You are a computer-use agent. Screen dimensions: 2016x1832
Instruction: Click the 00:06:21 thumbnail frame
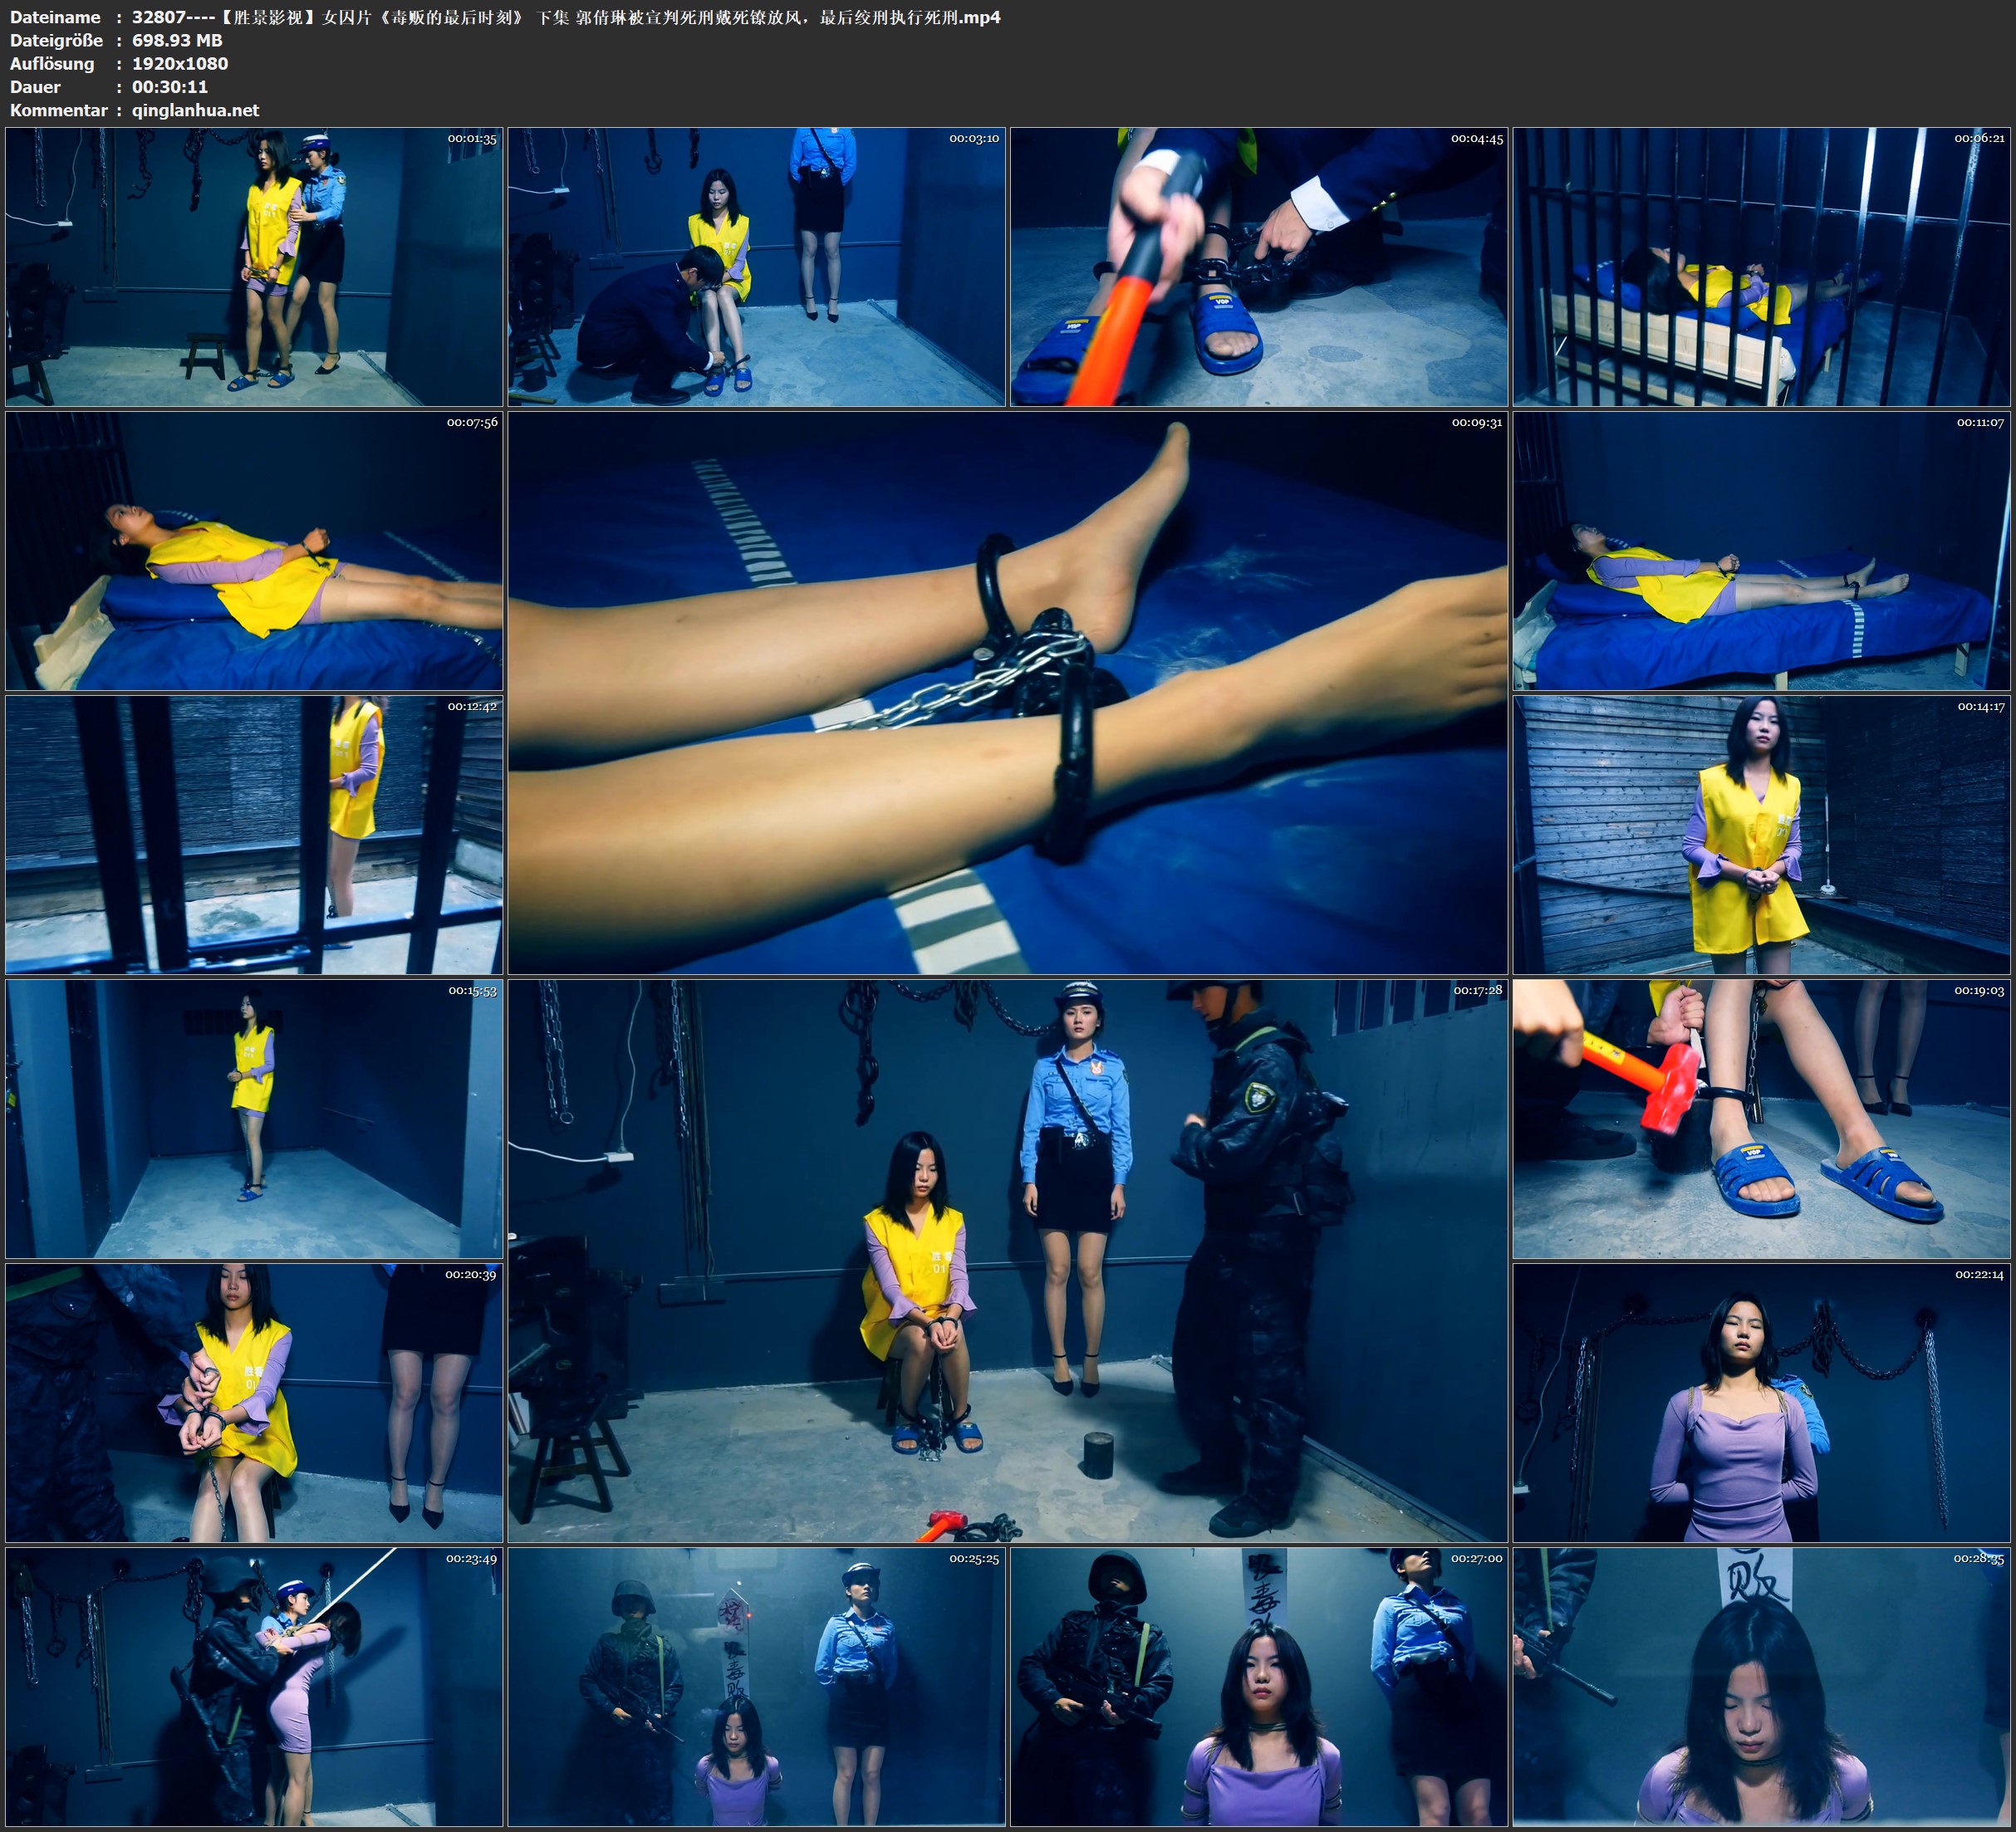tap(1762, 266)
